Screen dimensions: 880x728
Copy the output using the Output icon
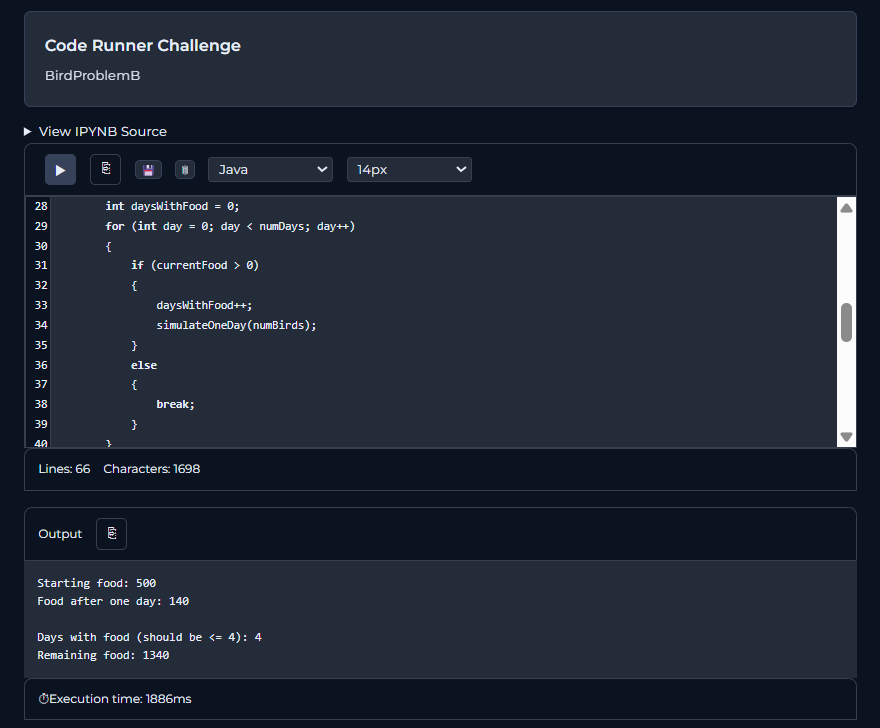(112, 534)
